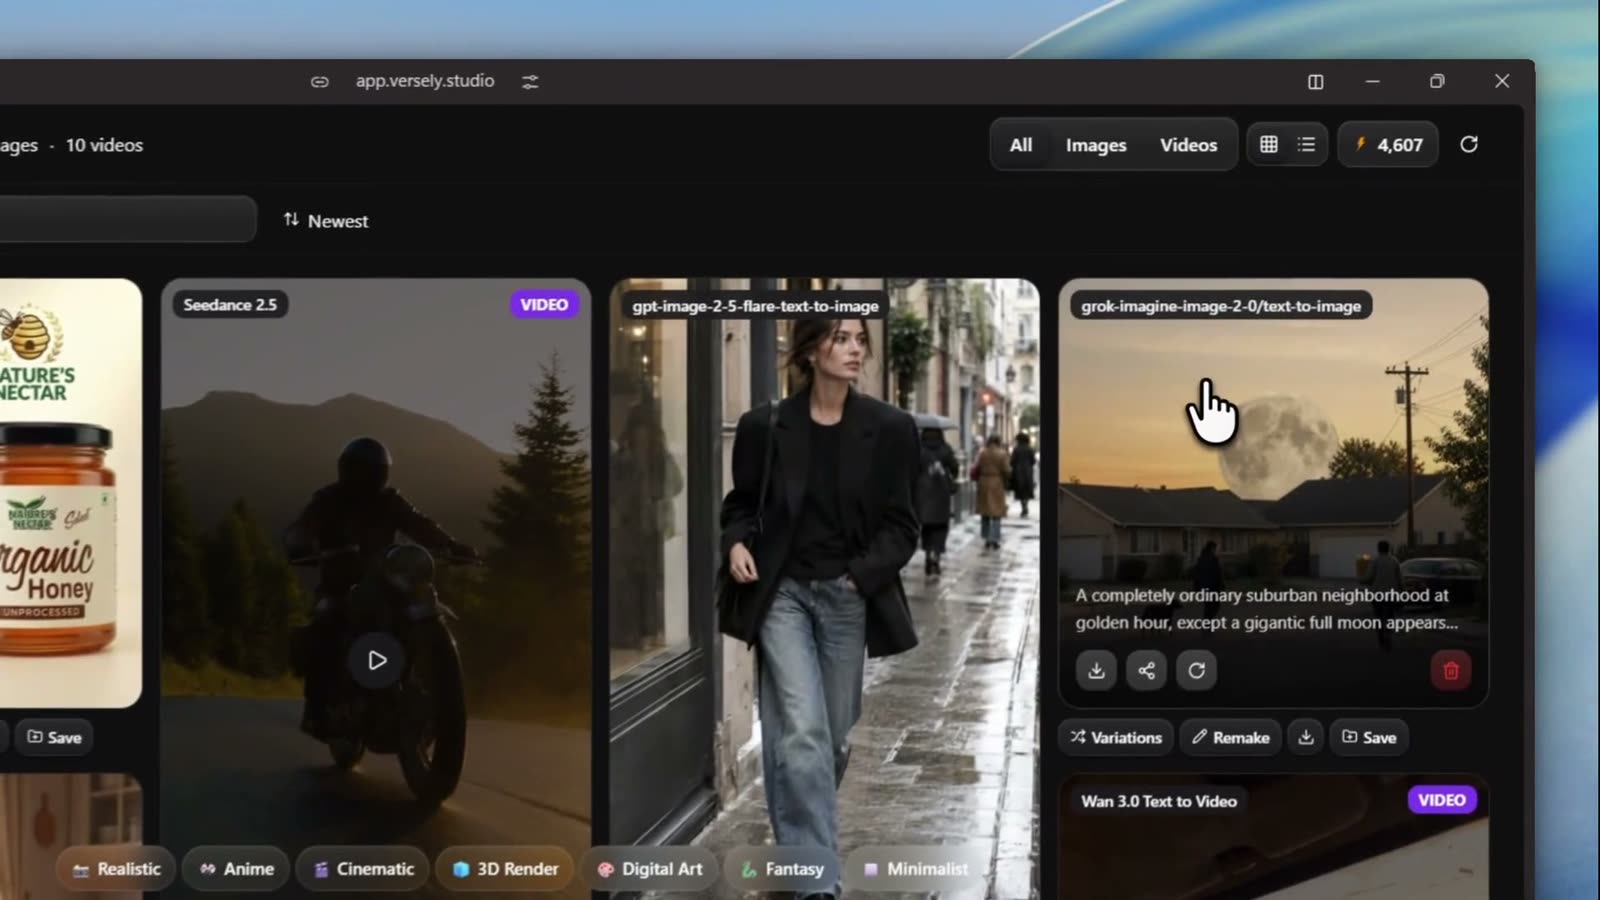1600x900 pixels.
Task: Select the Anime style chip
Action: tap(237, 869)
